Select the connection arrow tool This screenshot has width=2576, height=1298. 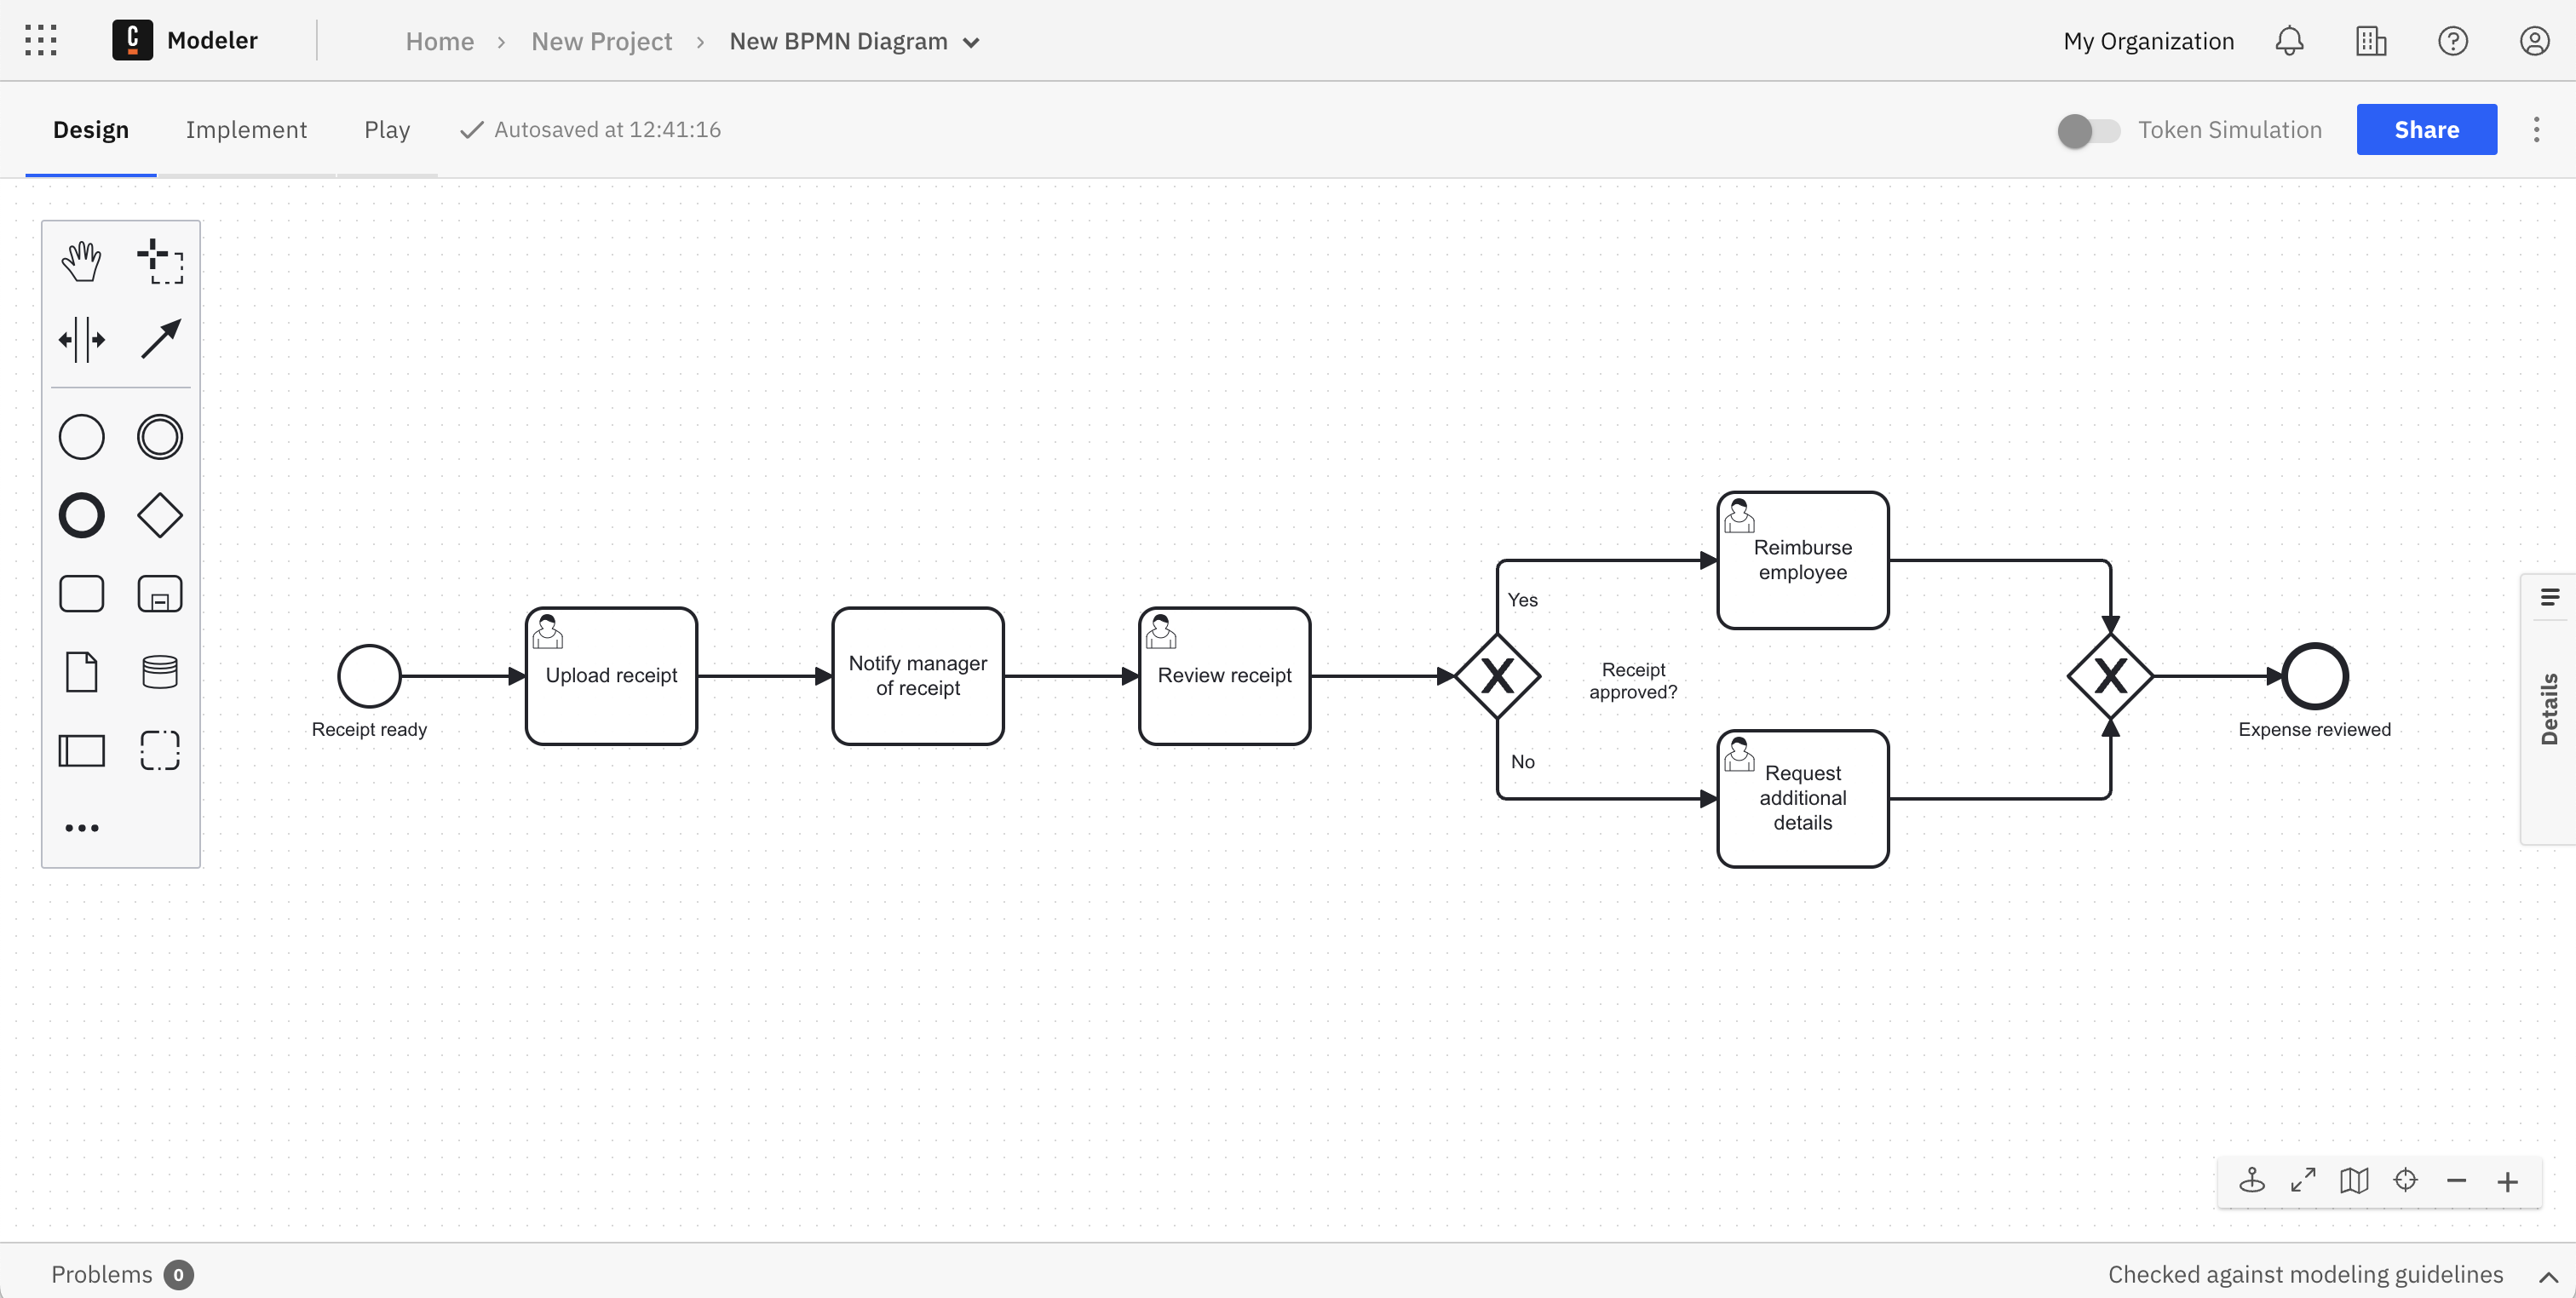click(x=161, y=338)
